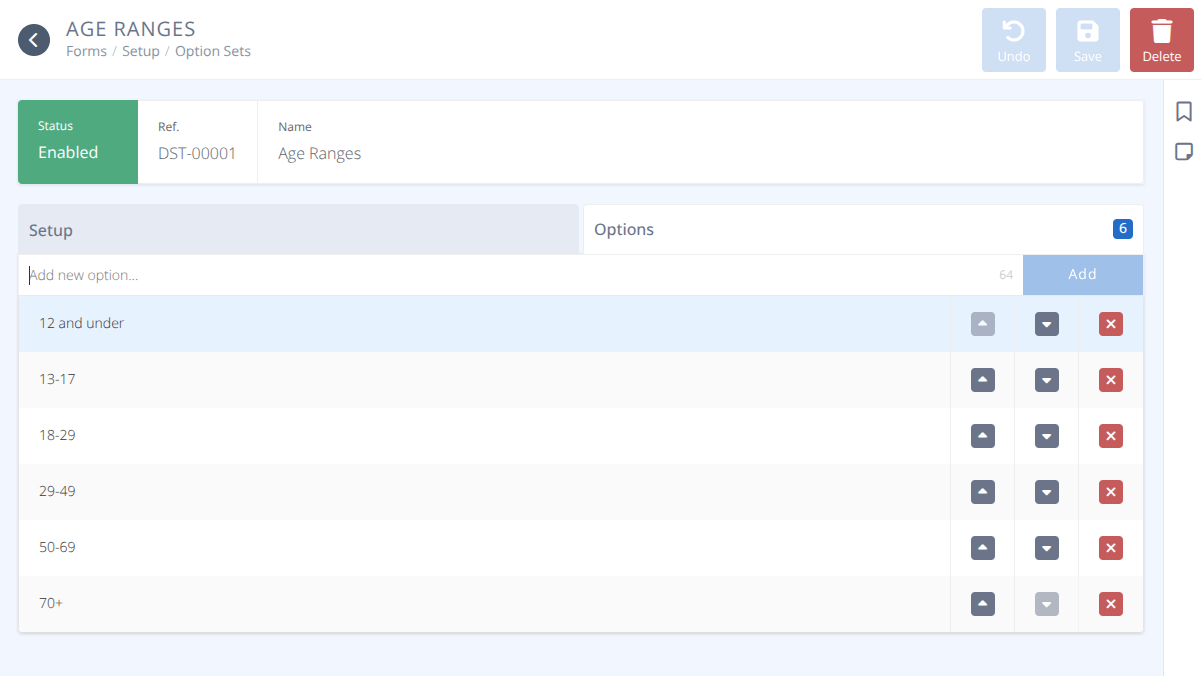Open the Forms breadcrumb link
This screenshot has width=1201, height=676.
click(86, 51)
